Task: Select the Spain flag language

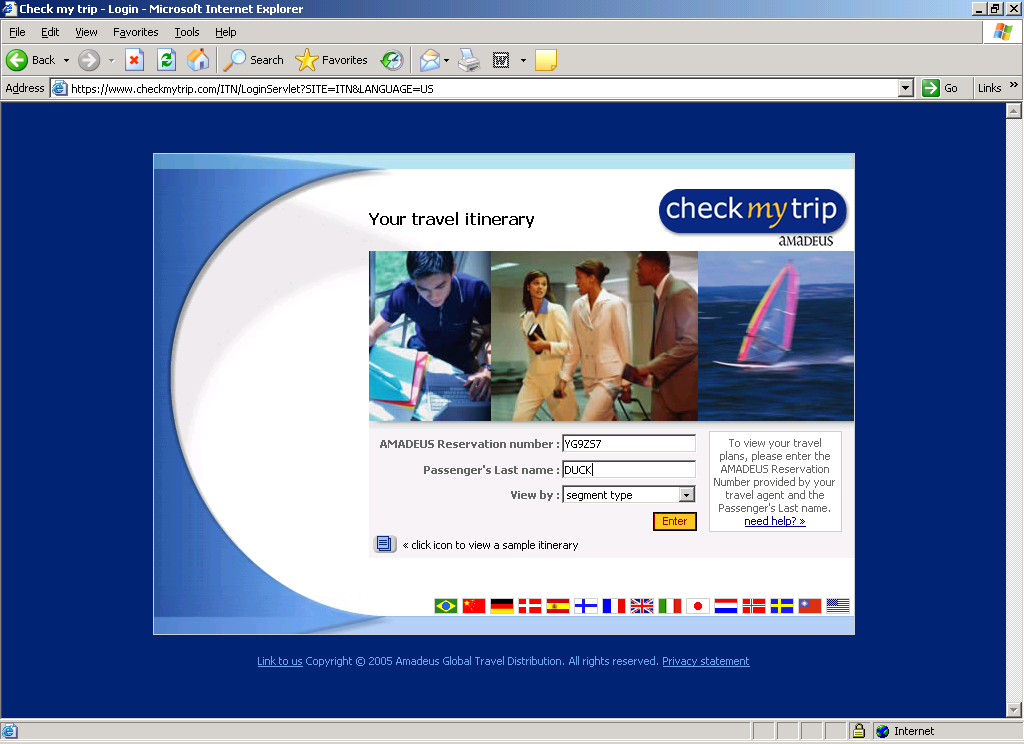Action: pos(558,606)
